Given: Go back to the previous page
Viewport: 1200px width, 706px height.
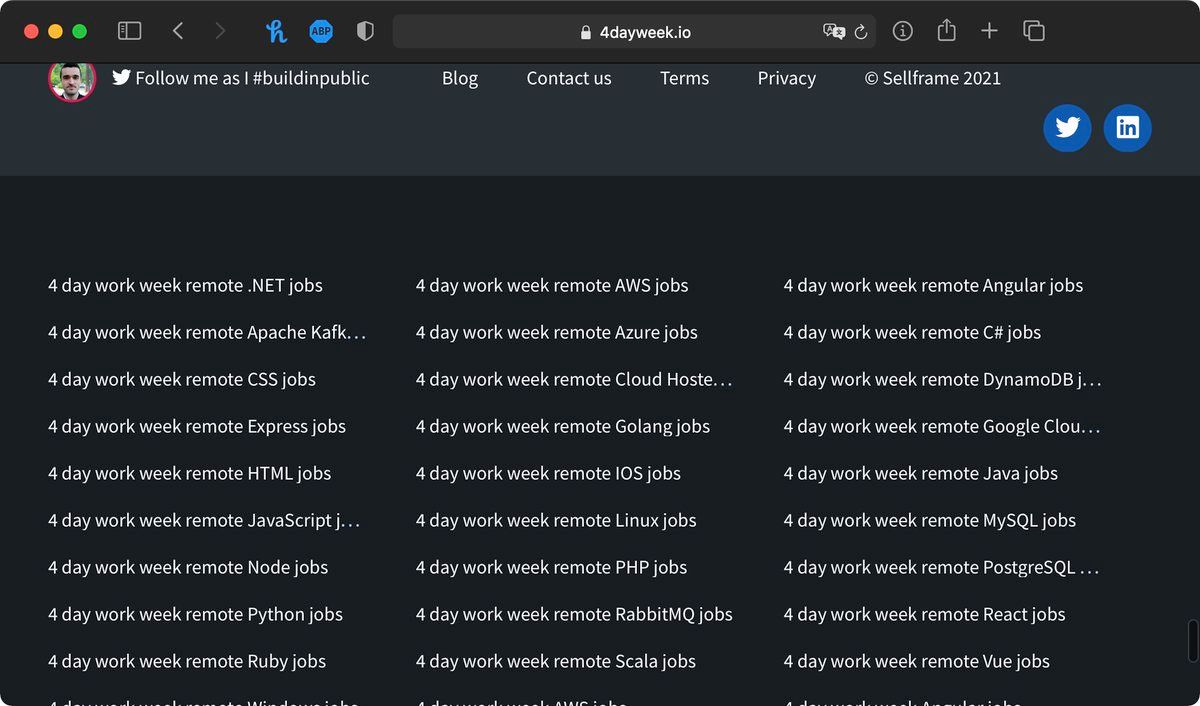Looking at the screenshot, I should 178,31.
